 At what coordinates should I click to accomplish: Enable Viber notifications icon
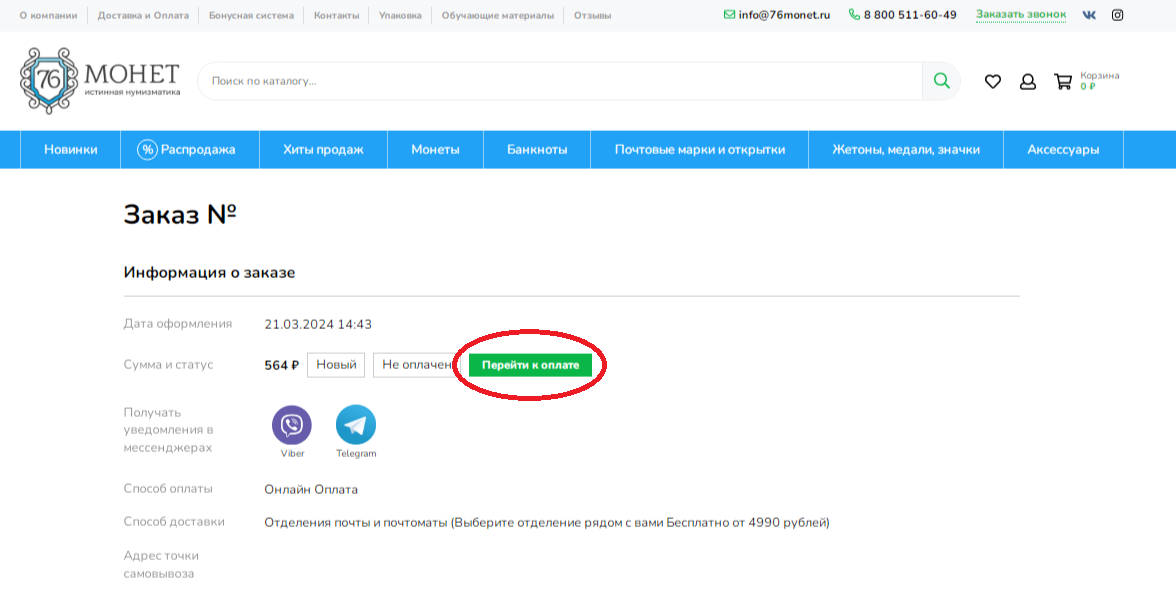click(x=292, y=425)
